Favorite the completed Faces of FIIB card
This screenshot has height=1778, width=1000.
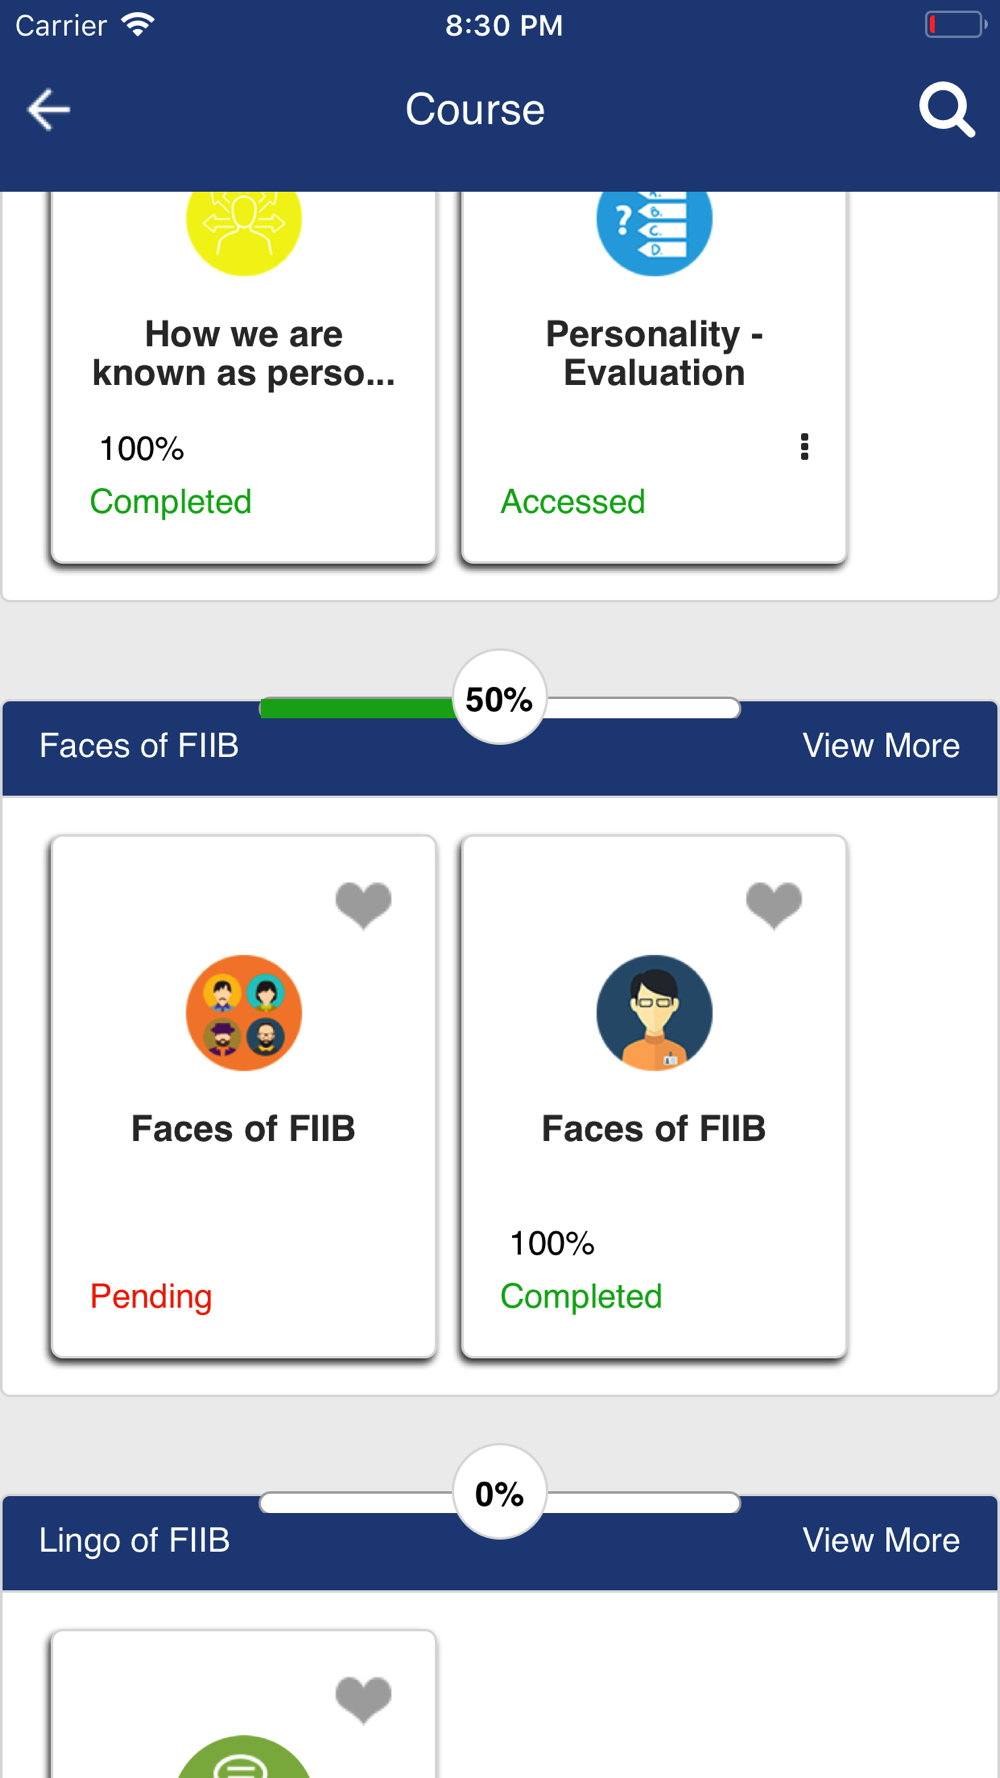[x=774, y=905]
